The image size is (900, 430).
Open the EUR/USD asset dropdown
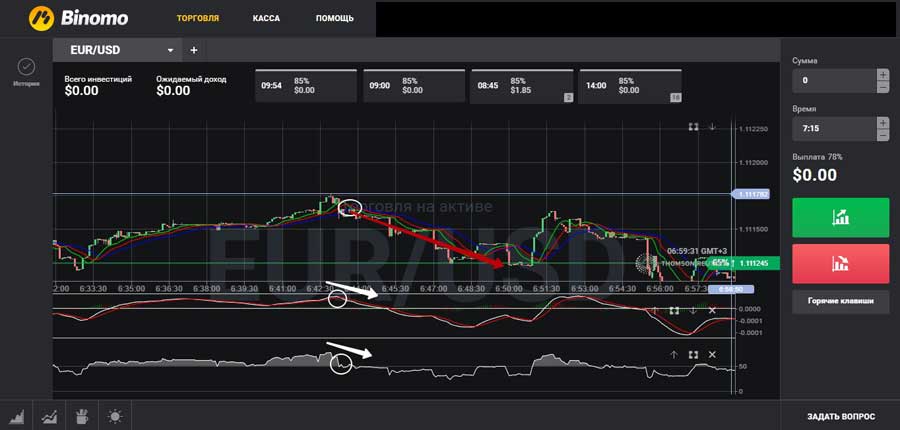click(118, 51)
